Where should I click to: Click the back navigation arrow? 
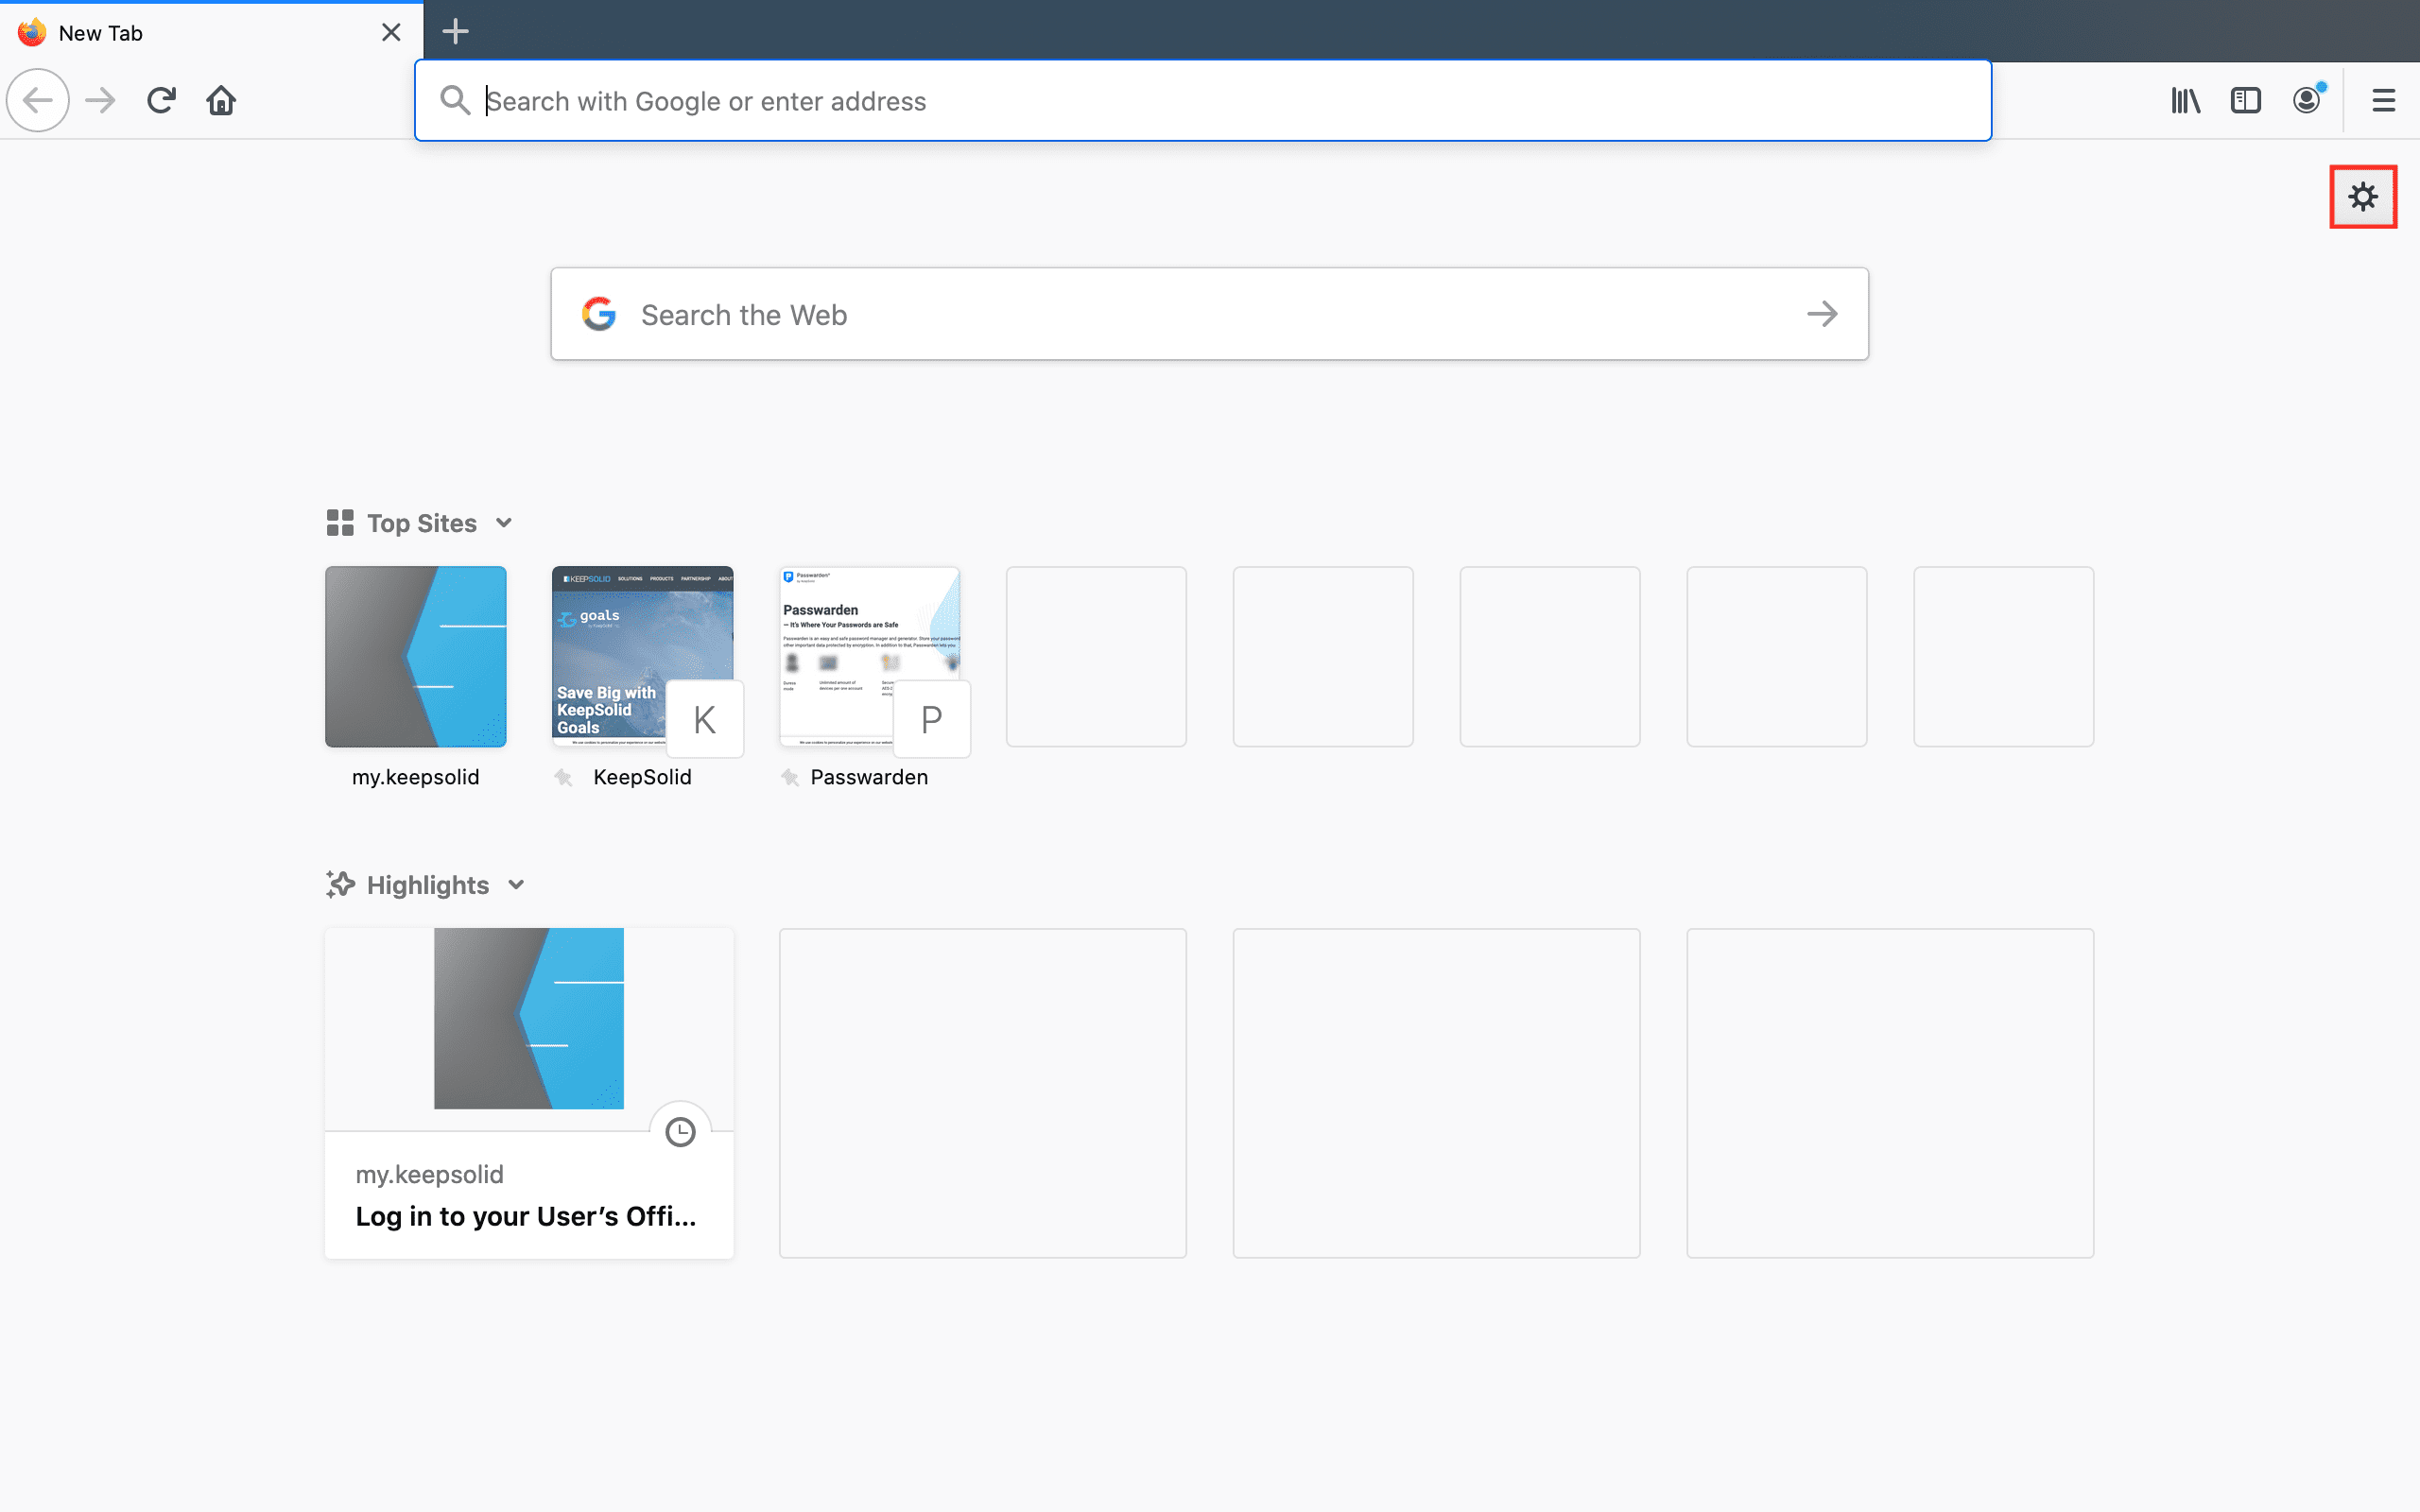(x=39, y=99)
